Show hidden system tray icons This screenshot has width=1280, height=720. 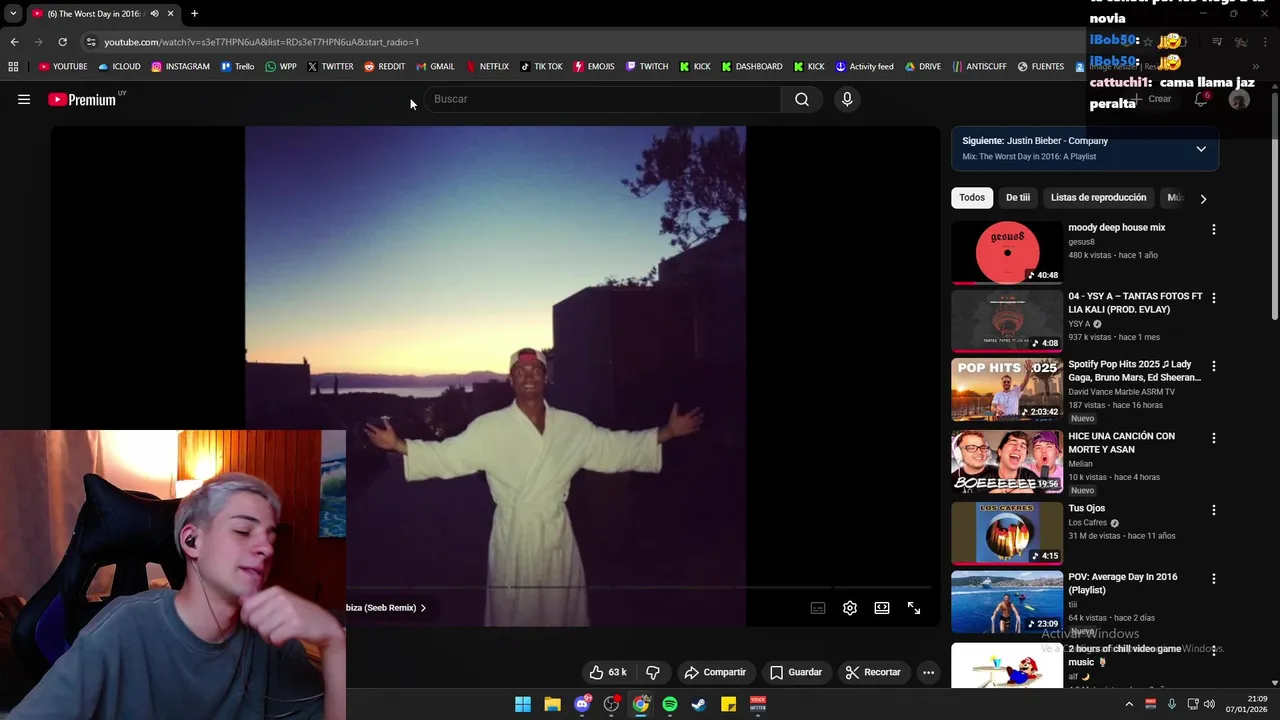coord(1129,704)
